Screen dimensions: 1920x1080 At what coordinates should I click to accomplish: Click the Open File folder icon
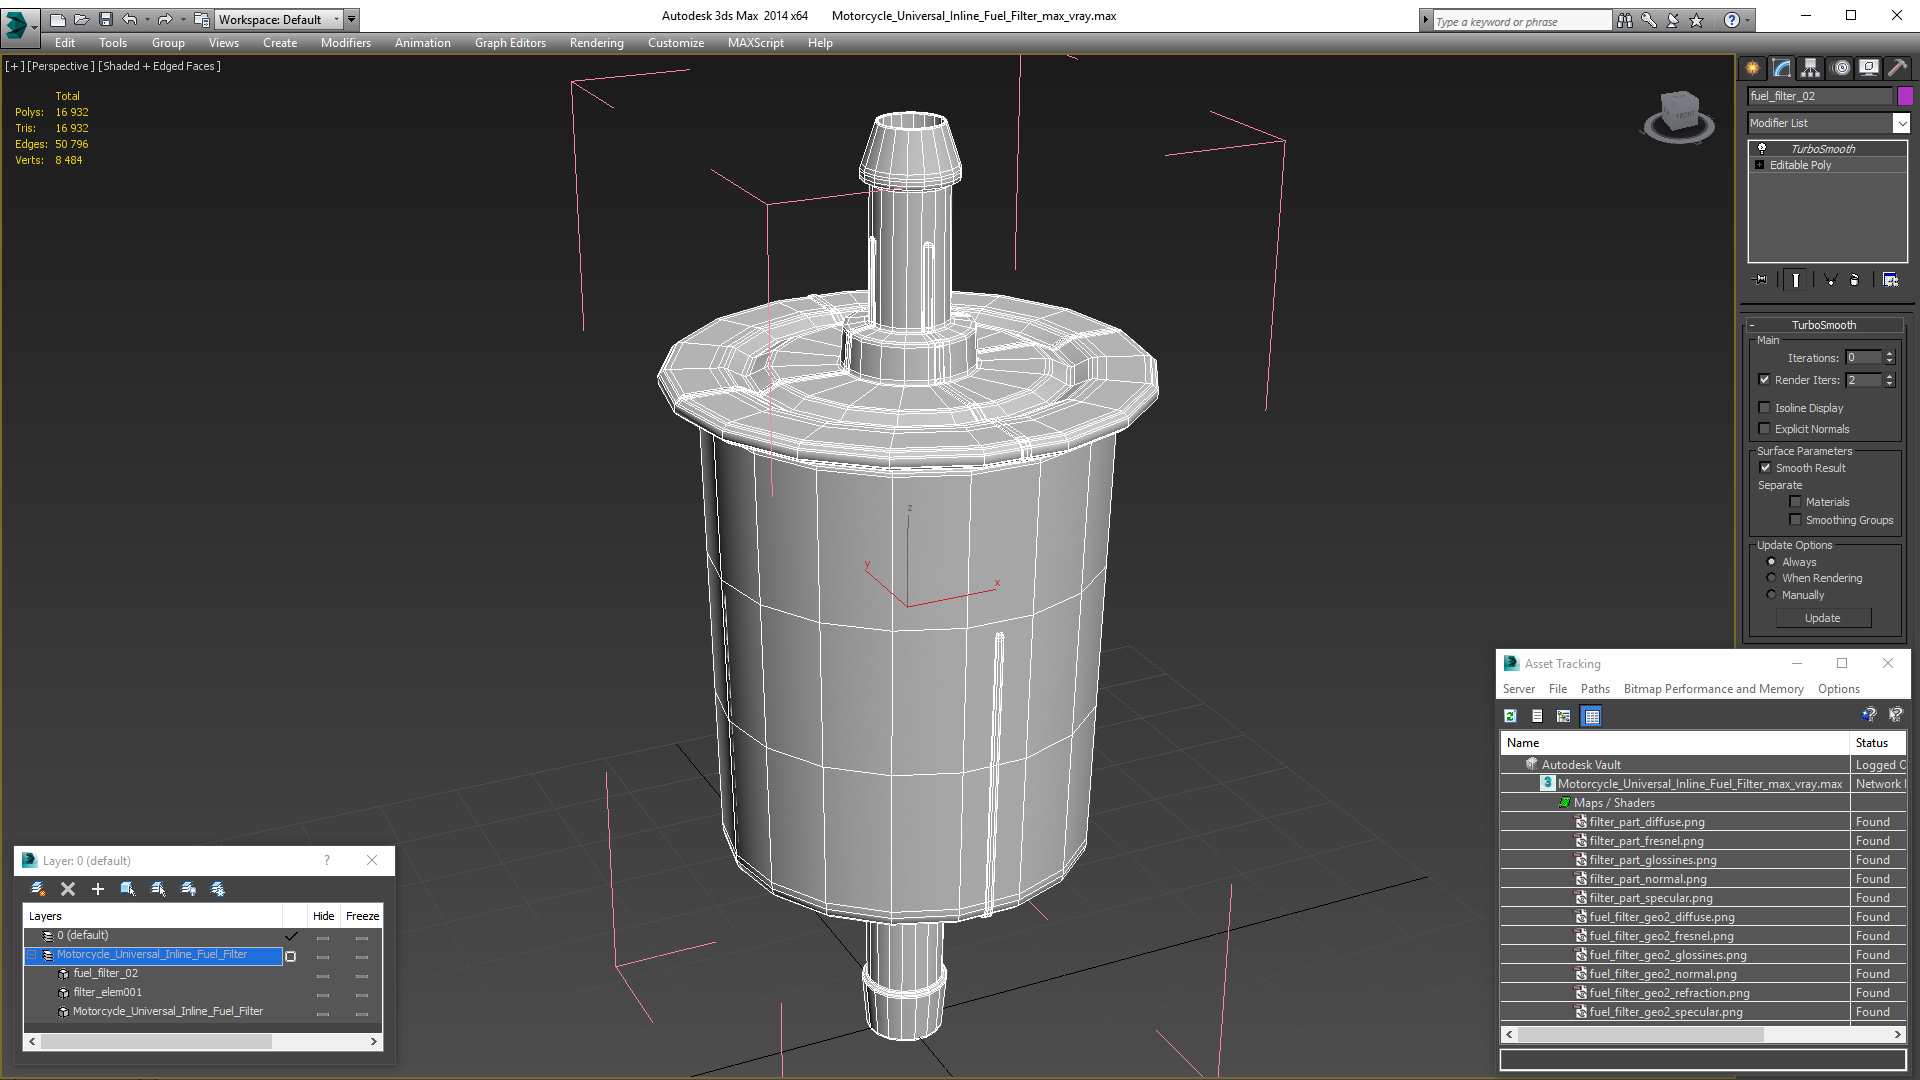(x=82, y=19)
